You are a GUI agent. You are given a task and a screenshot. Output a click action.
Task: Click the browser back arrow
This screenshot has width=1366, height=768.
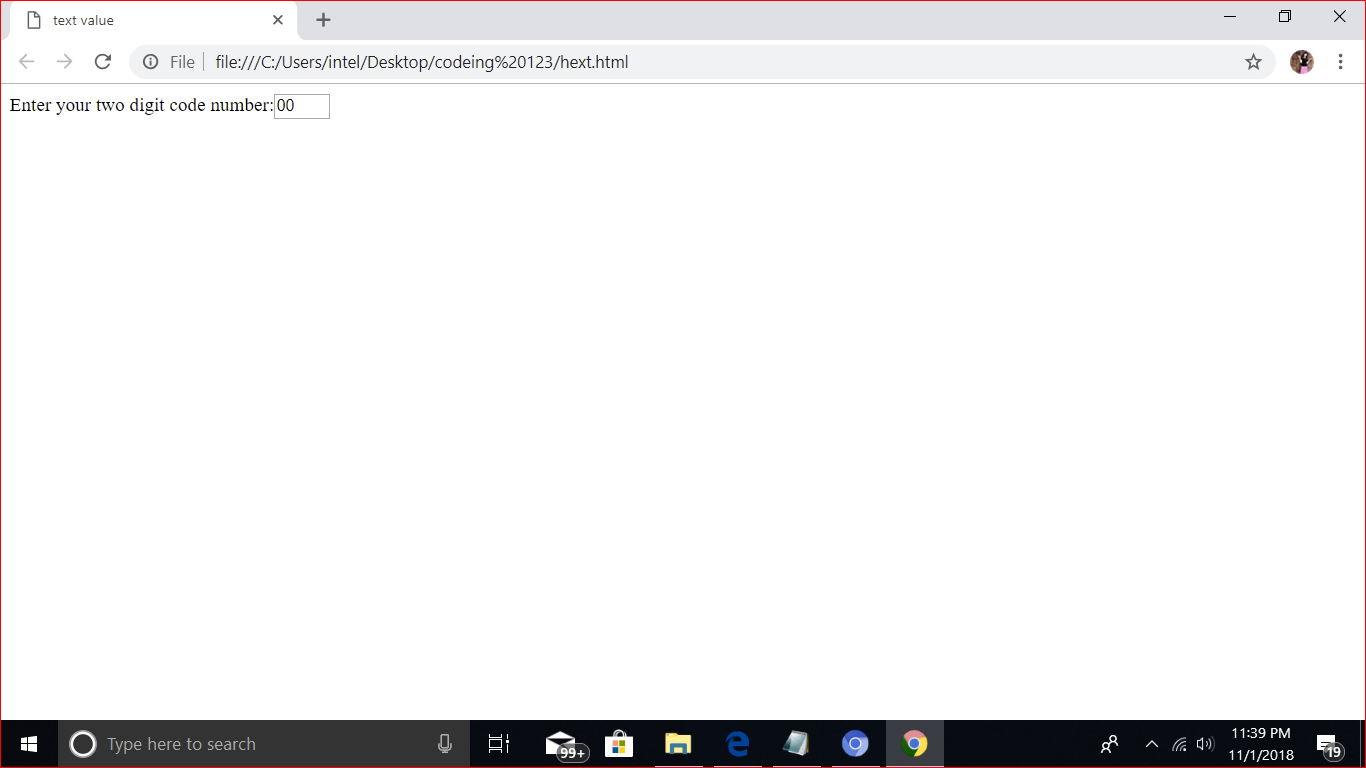coord(26,61)
